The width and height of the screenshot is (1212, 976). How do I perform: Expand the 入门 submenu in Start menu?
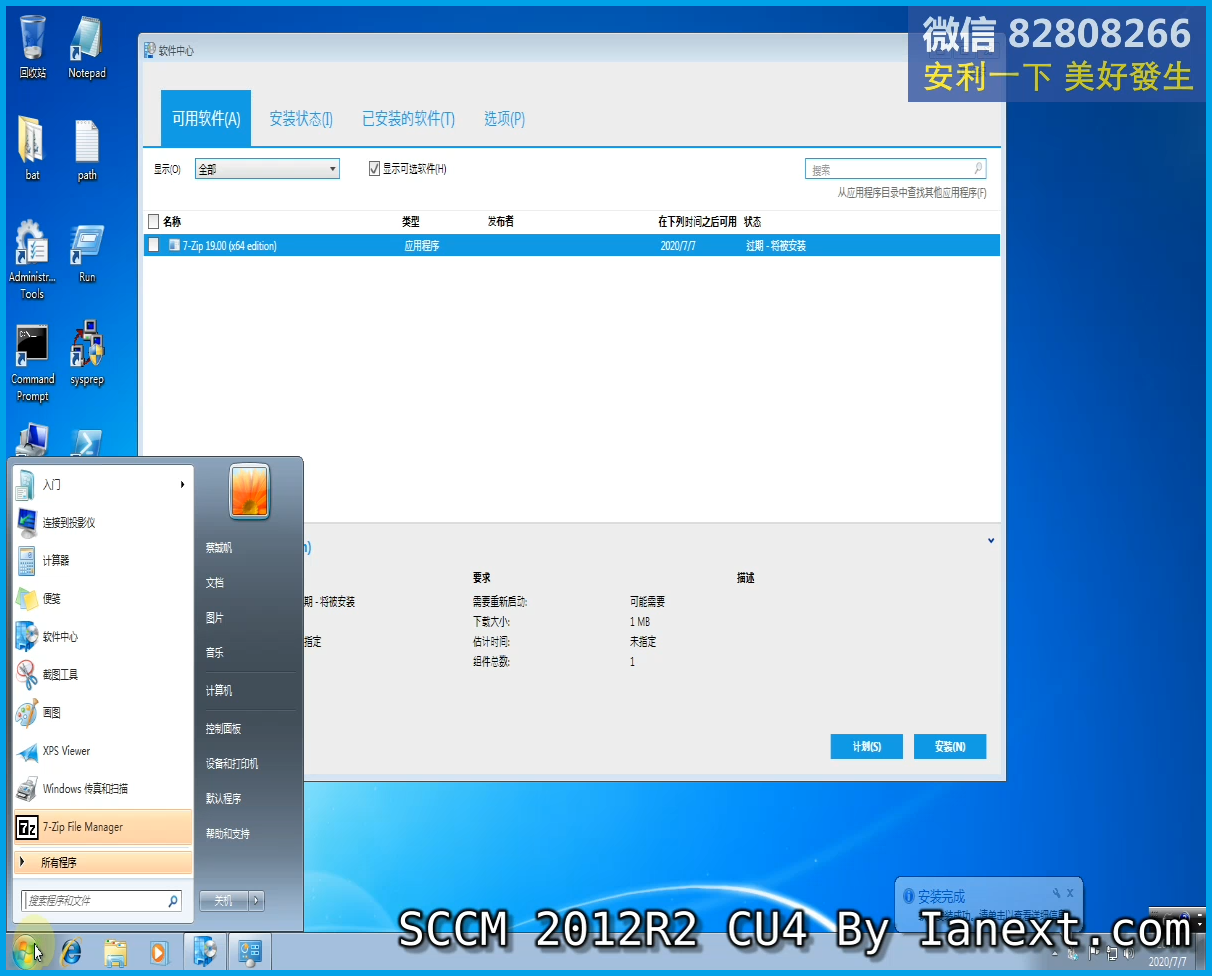click(x=102, y=484)
